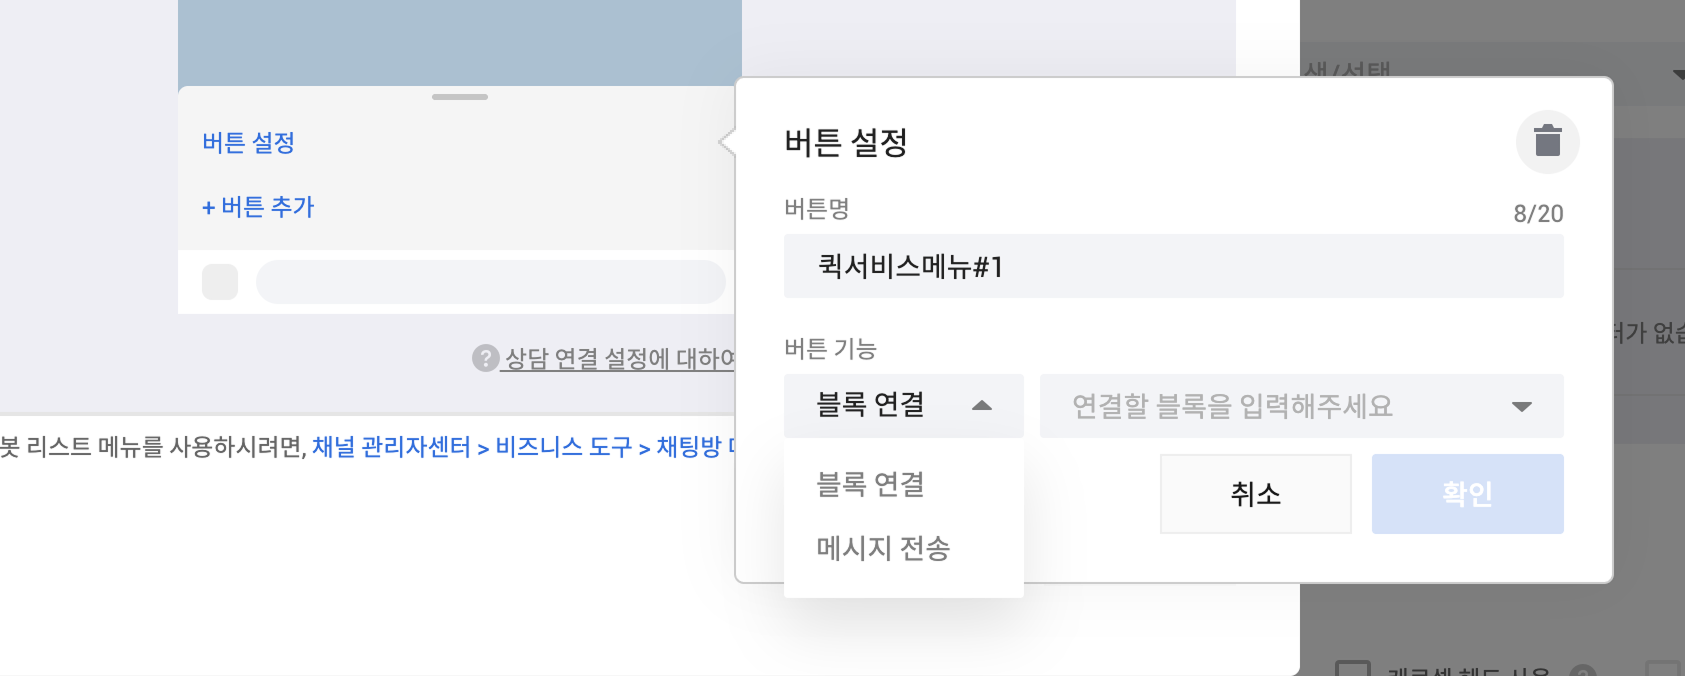
Task: Open the 버튼 설정 item
Action: point(249,143)
